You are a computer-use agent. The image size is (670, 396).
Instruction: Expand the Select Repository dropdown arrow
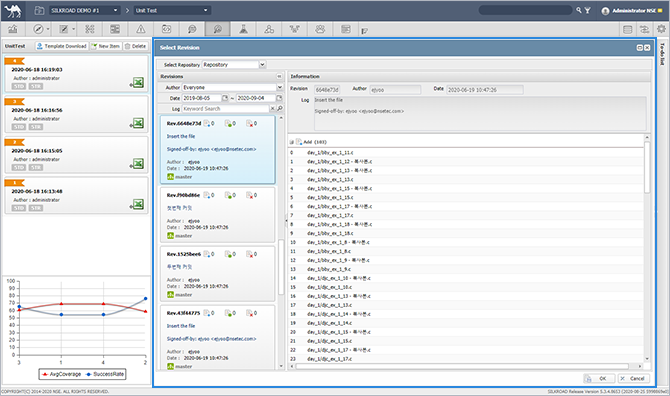[262, 65]
